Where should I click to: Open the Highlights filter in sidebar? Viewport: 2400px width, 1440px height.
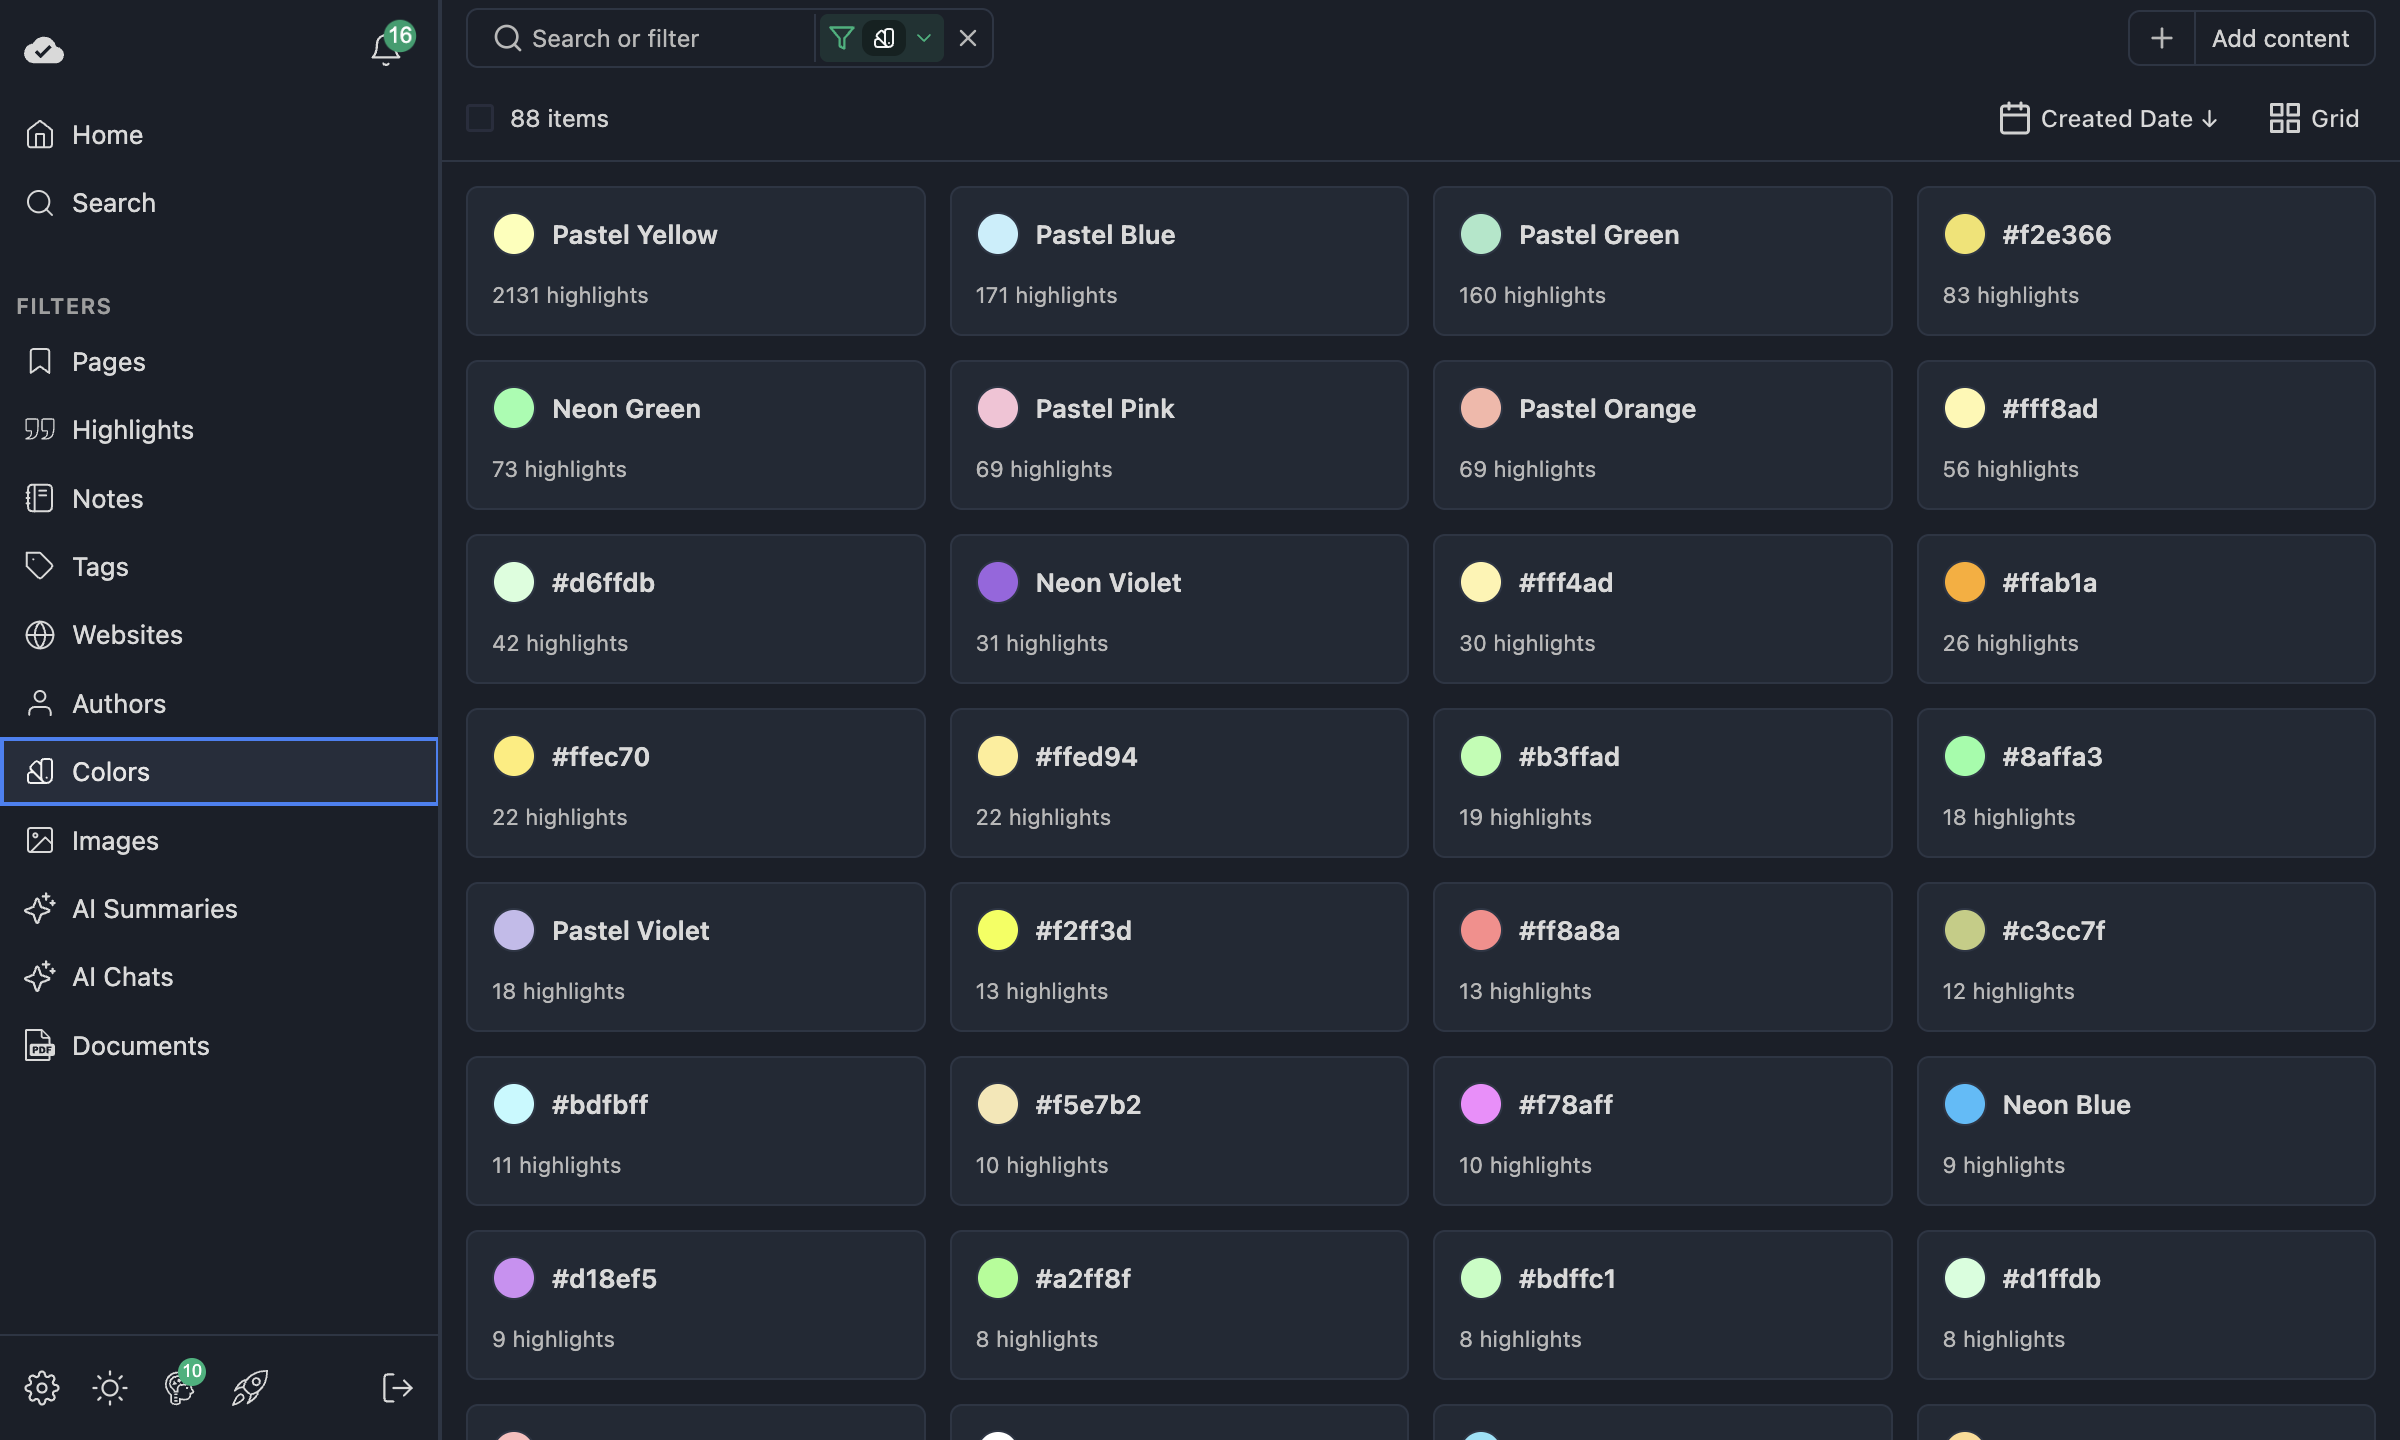[132, 430]
